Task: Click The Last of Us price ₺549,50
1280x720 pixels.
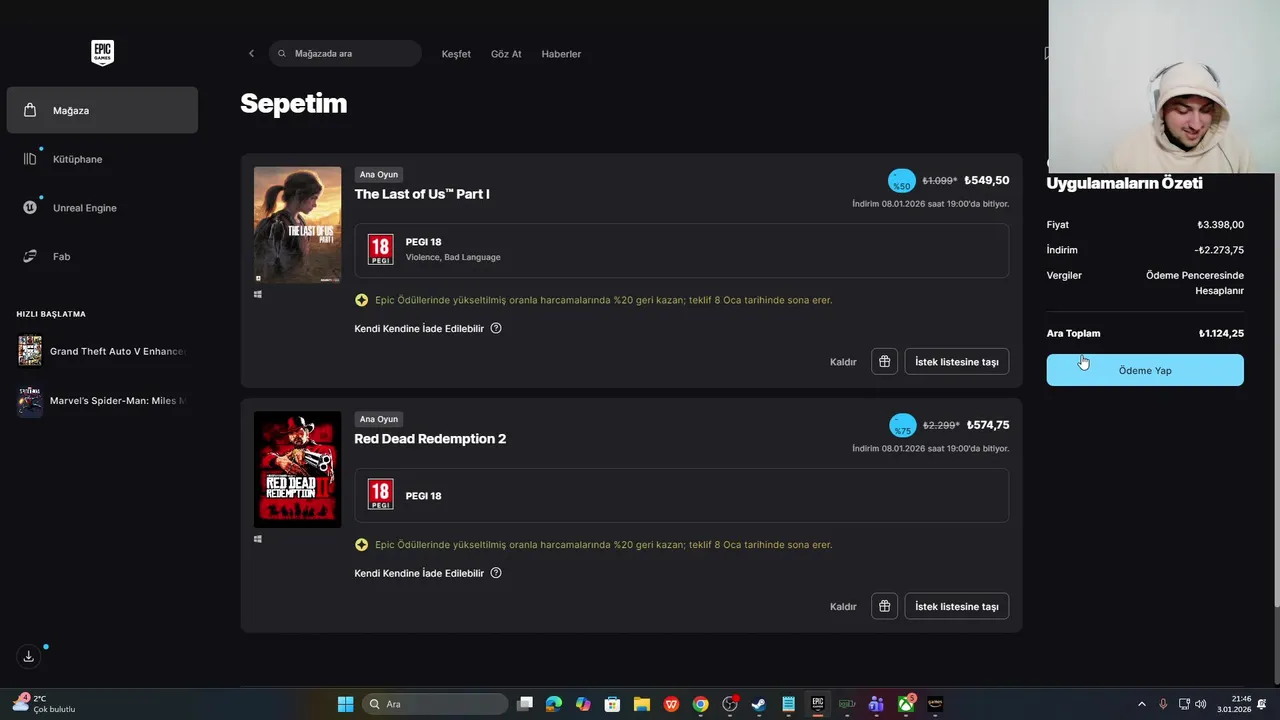Action: 987,181
